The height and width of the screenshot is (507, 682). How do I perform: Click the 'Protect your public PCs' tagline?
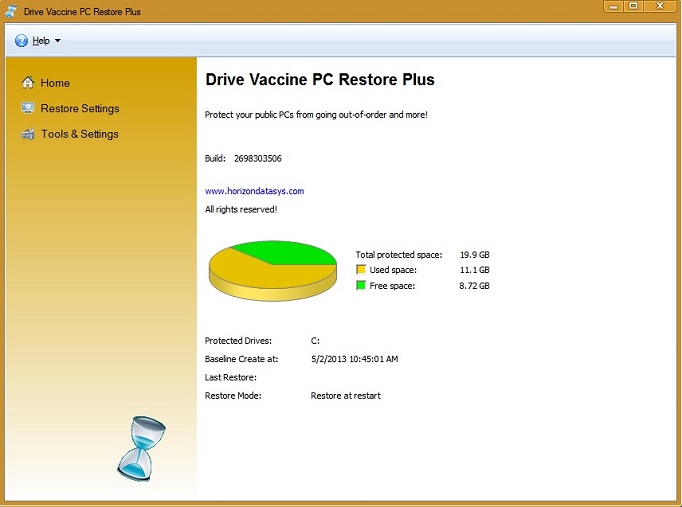point(316,115)
